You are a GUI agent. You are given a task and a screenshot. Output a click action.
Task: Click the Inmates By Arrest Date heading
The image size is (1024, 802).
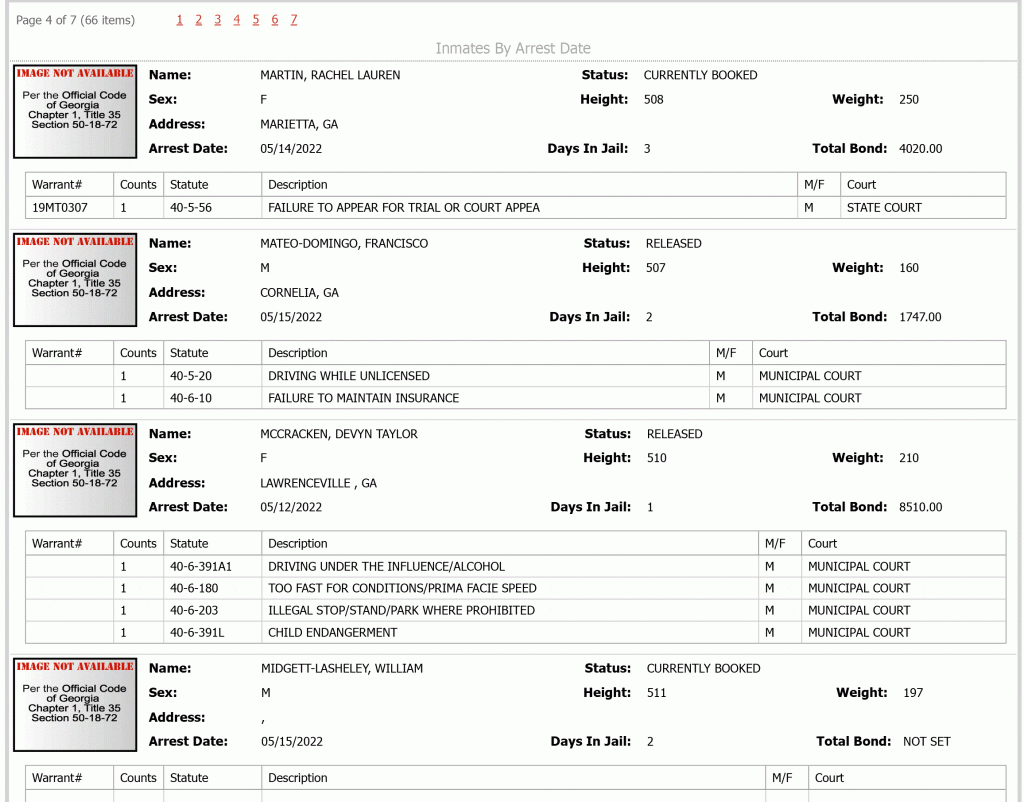[513, 48]
